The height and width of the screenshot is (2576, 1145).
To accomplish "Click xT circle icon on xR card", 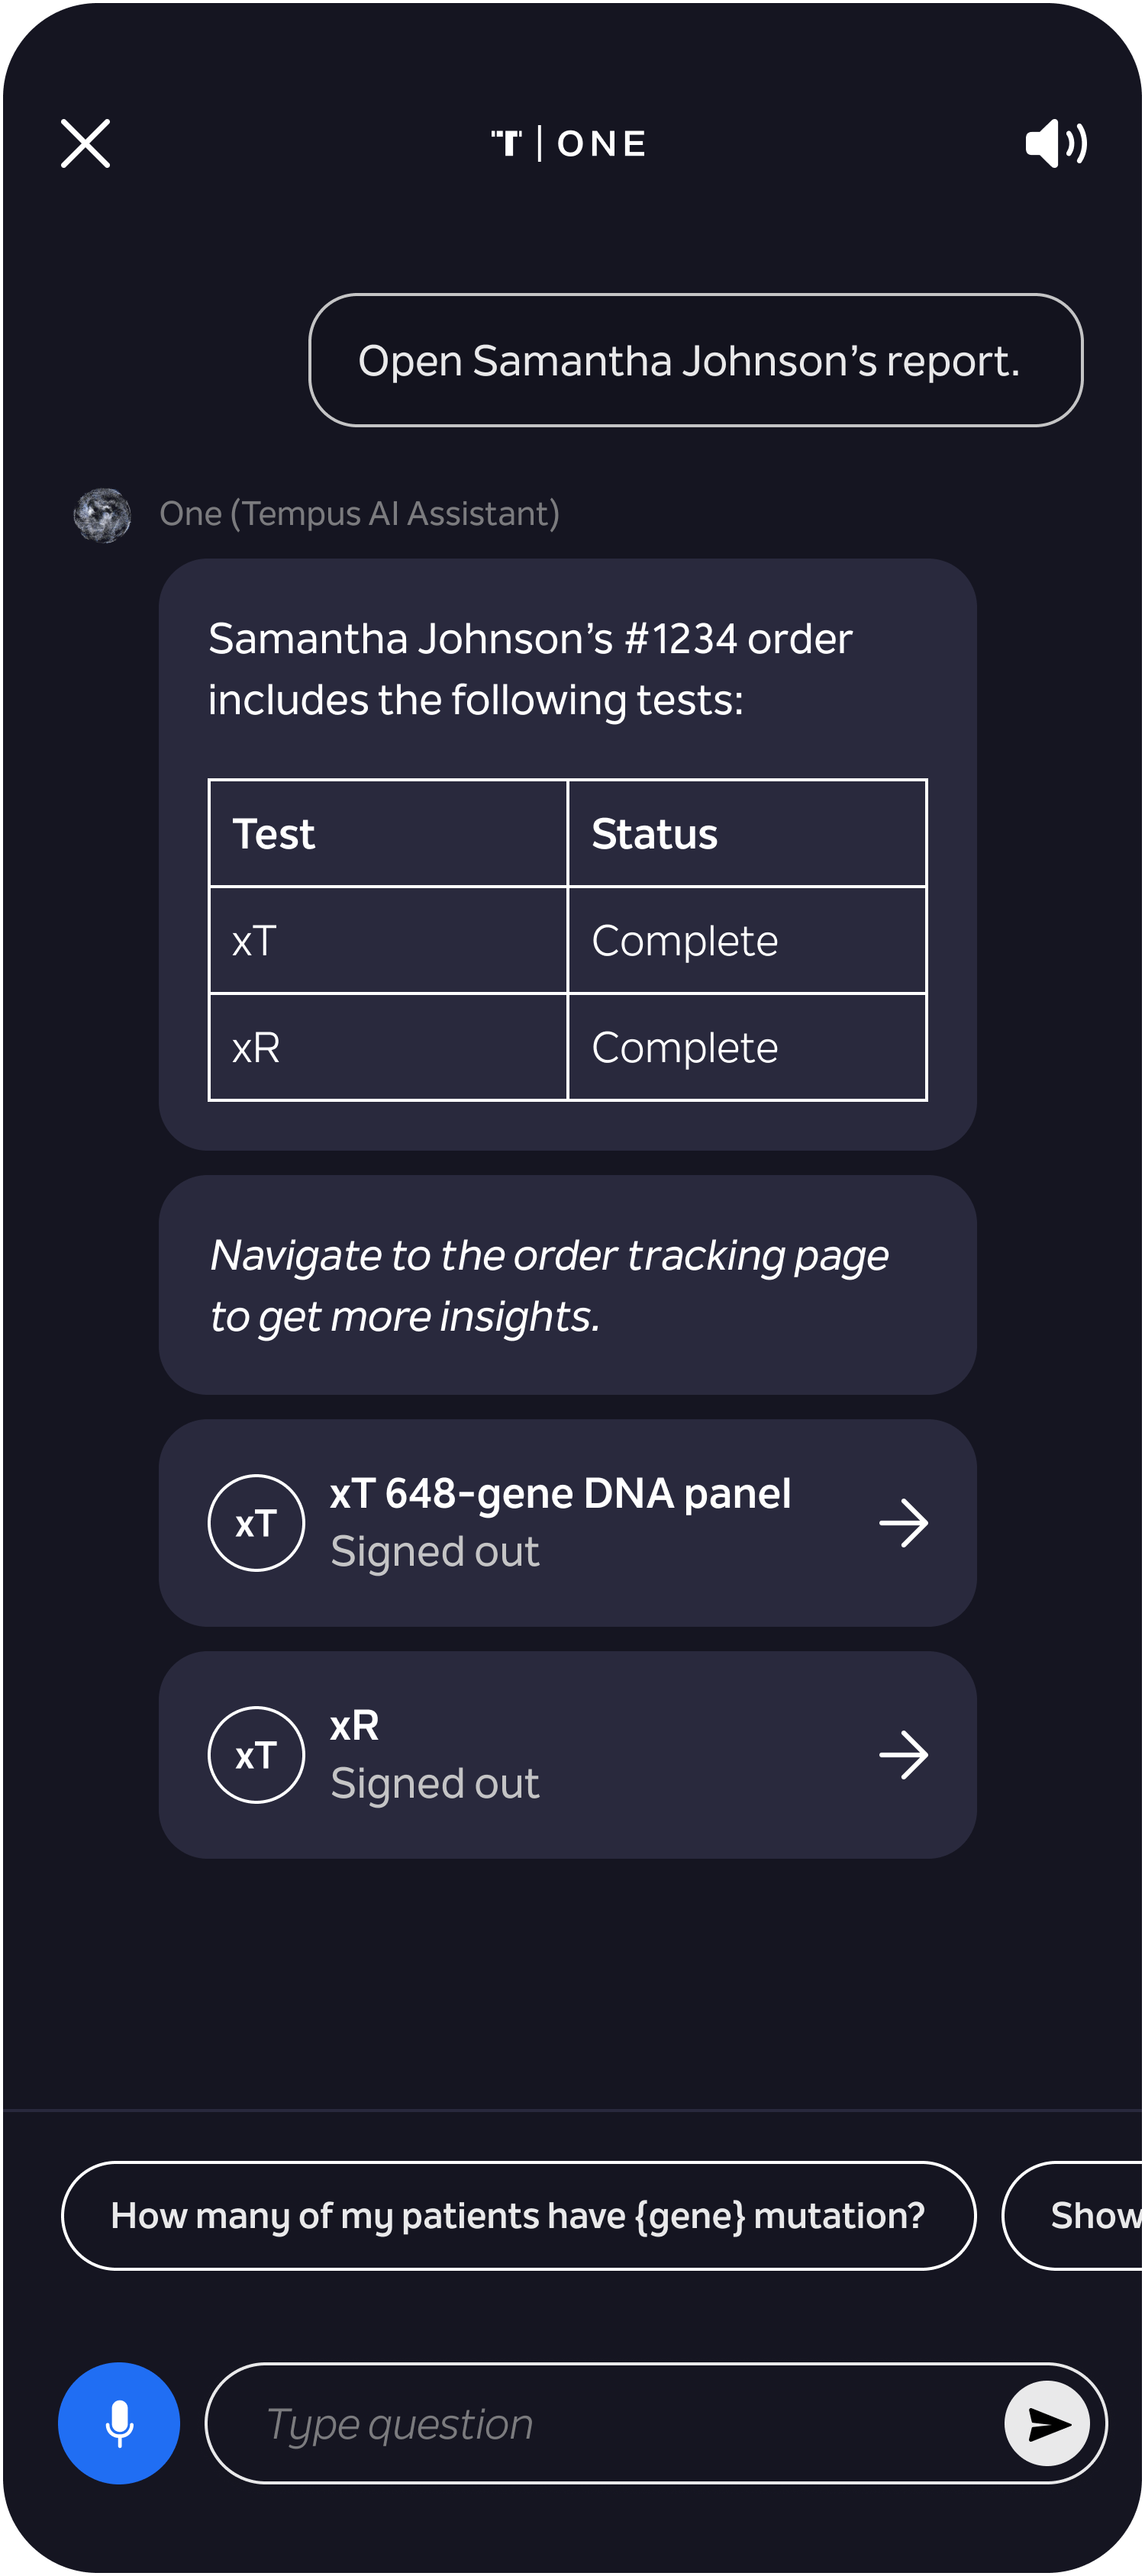I will (x=256, y=1754).
